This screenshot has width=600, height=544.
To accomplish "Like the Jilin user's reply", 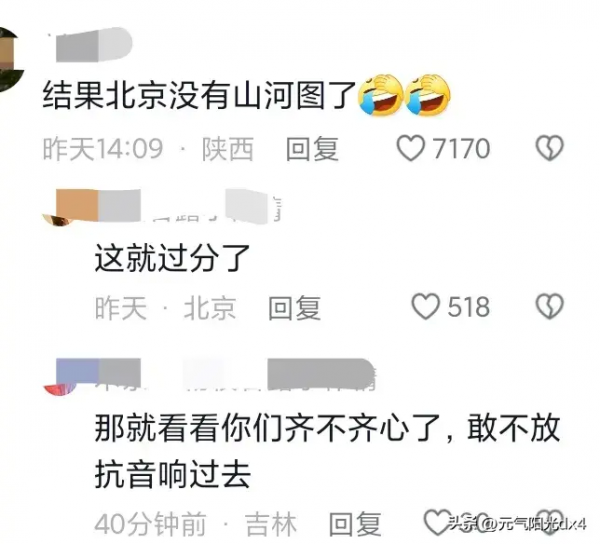I will coord(439,523).
